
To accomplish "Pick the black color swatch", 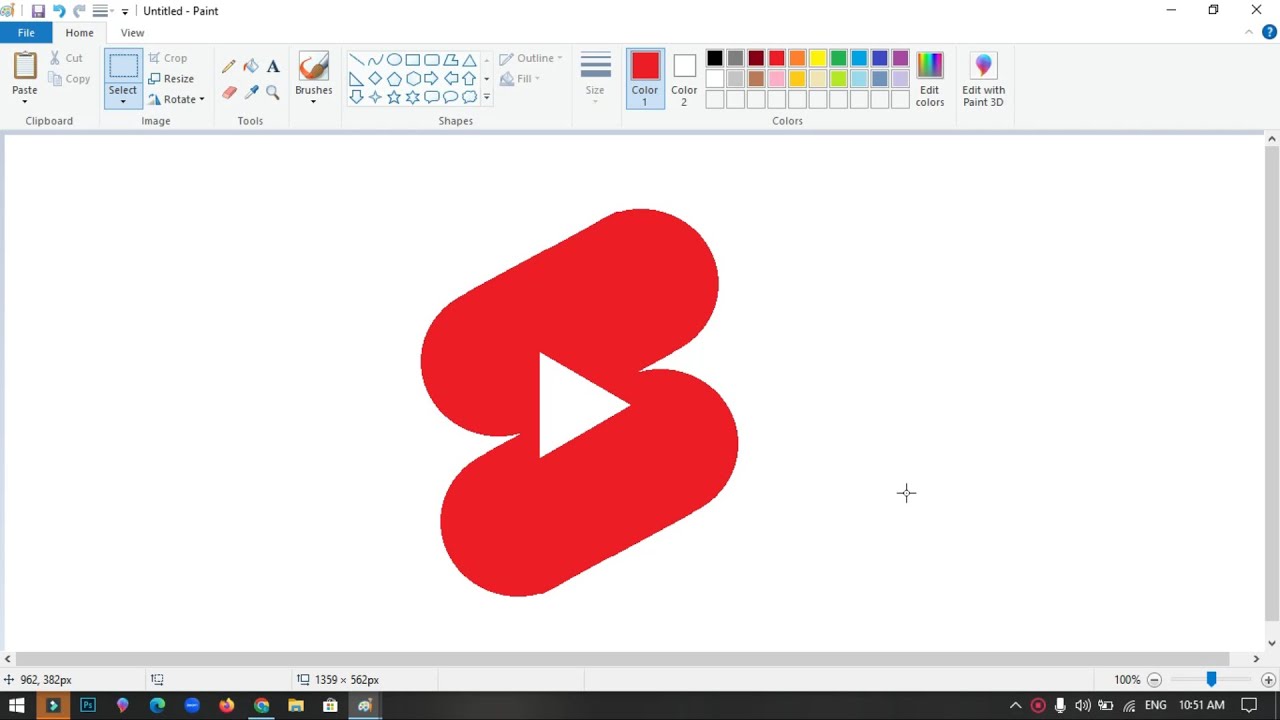I will pyautogui.click(x=715, y=59).
